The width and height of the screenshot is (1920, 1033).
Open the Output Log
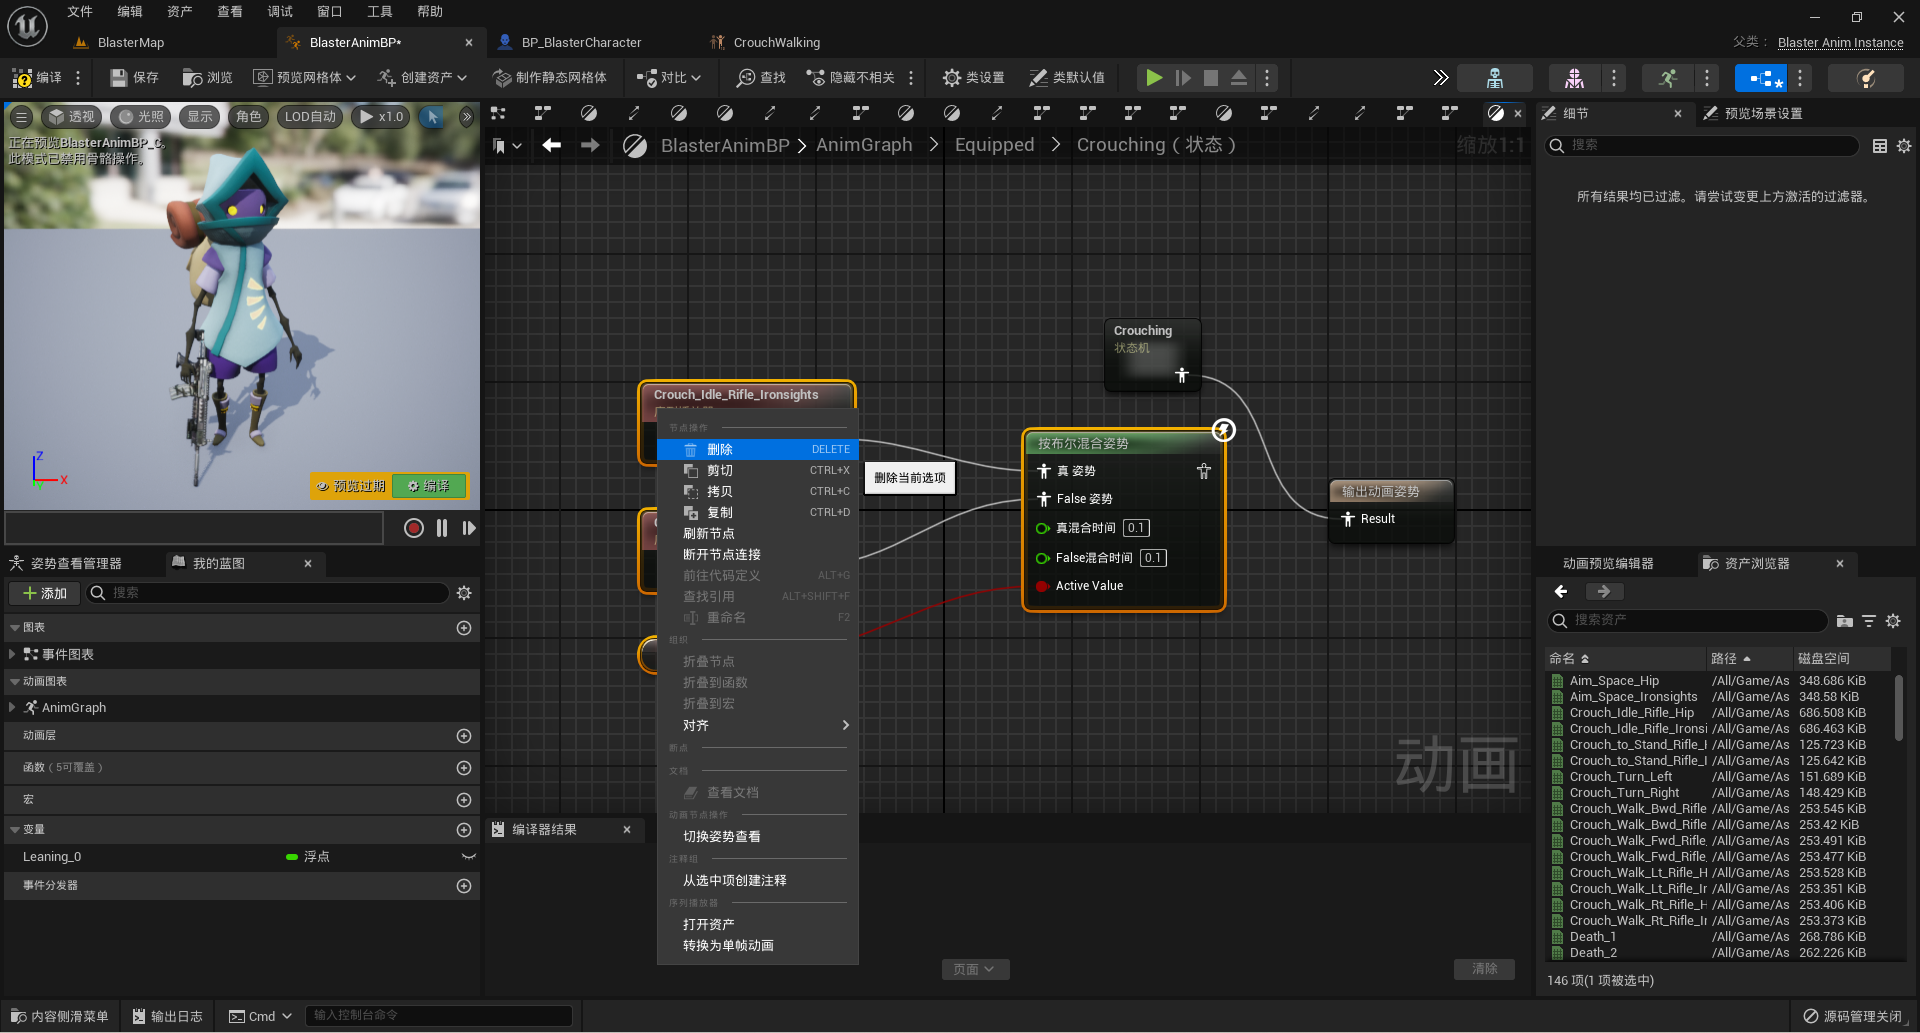click(x=168, y=1016)
